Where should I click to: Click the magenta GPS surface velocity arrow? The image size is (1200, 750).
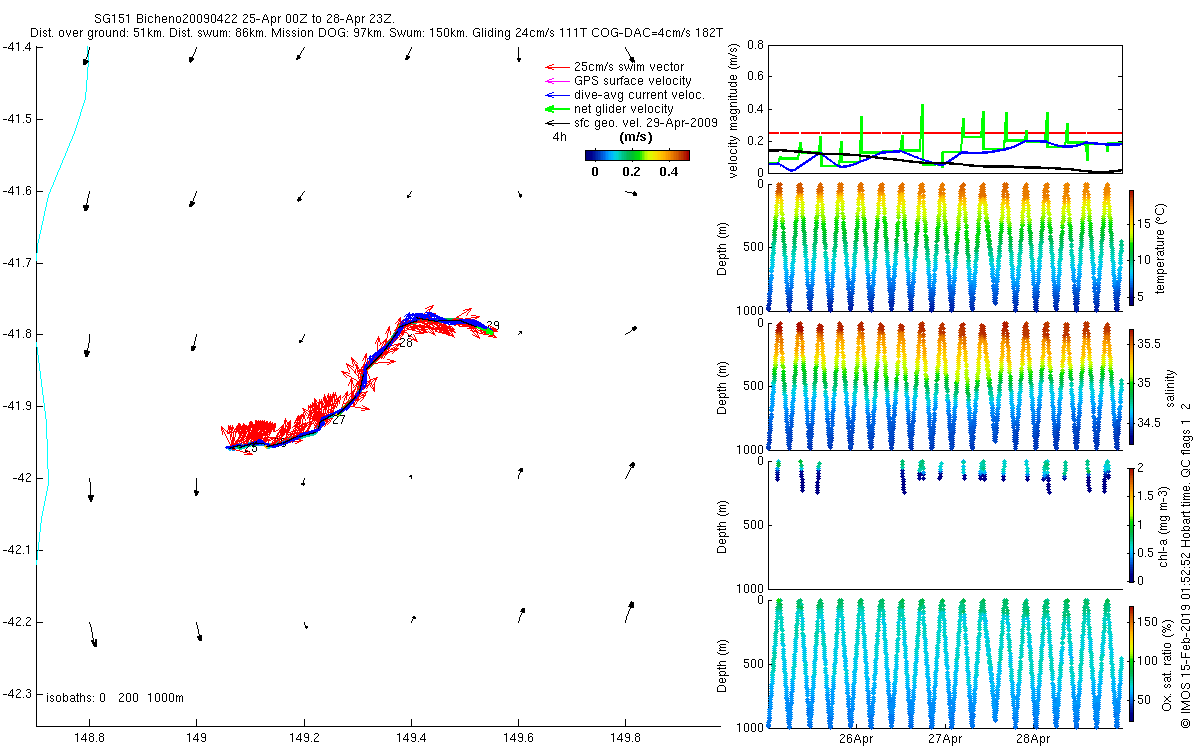pos(556,81)
